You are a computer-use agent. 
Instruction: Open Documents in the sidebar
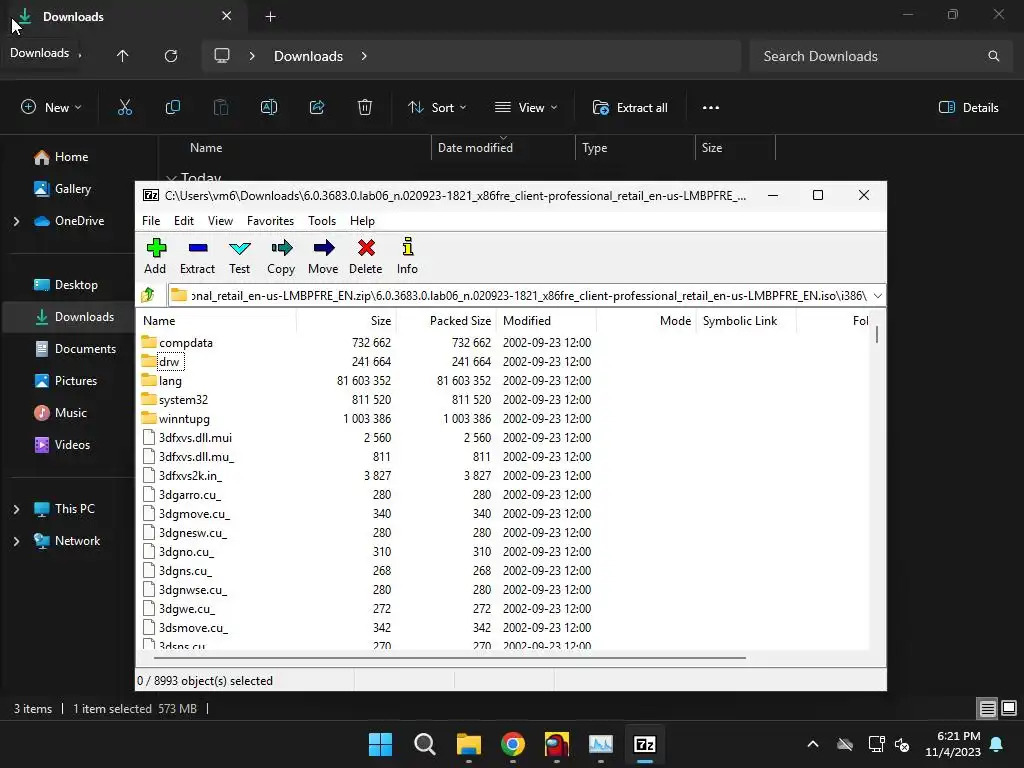point(85,349)
